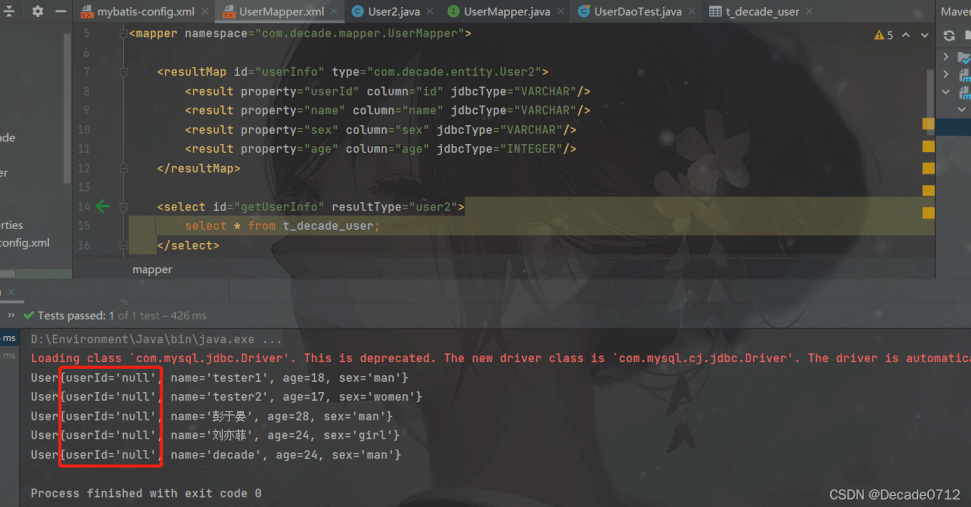Click the collapse-all icon in project panel
The width and height of the screenshot is (971, 507).
[10, 11]
